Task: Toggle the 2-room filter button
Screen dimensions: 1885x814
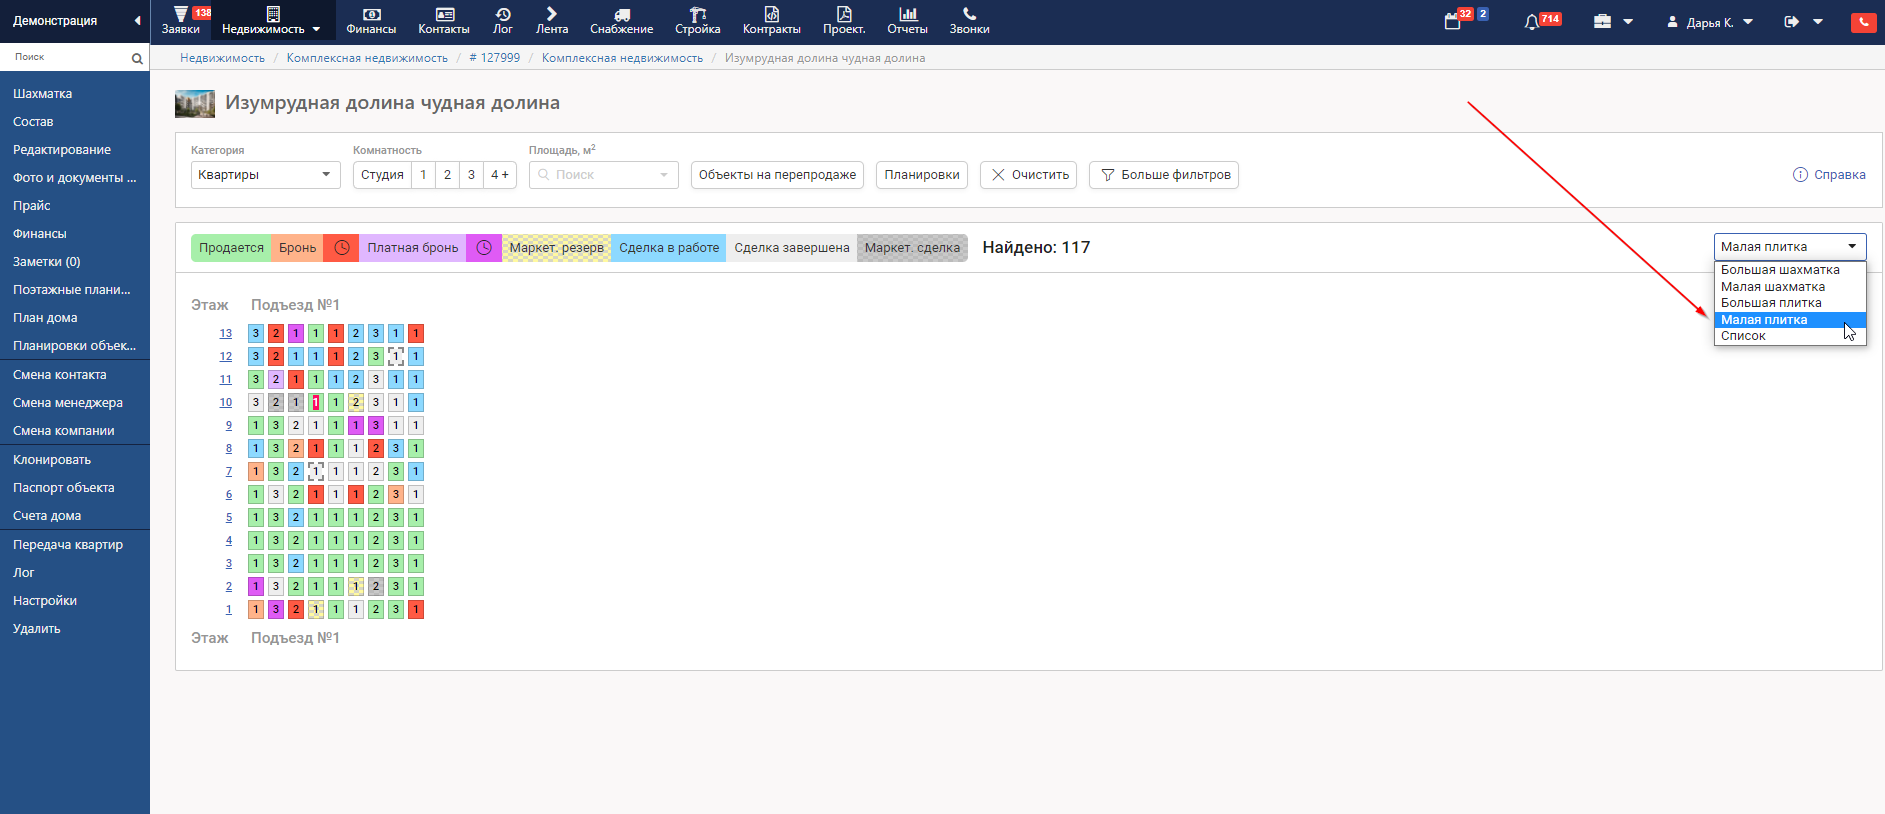Action: tap(447, 174)
